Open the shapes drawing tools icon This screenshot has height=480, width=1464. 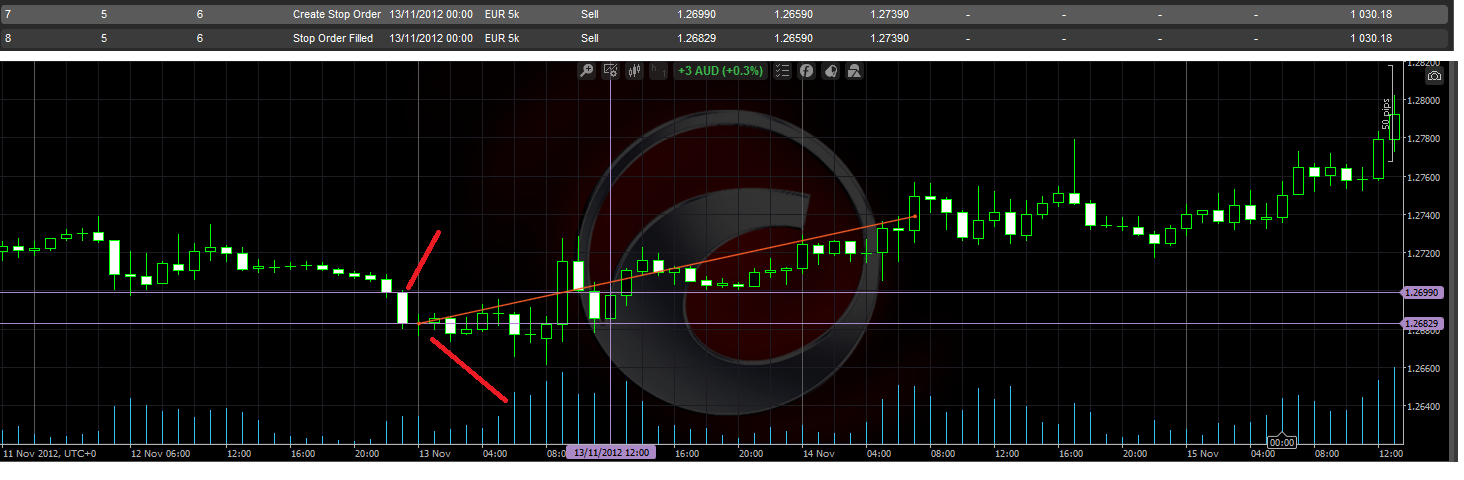click(854, 71)
